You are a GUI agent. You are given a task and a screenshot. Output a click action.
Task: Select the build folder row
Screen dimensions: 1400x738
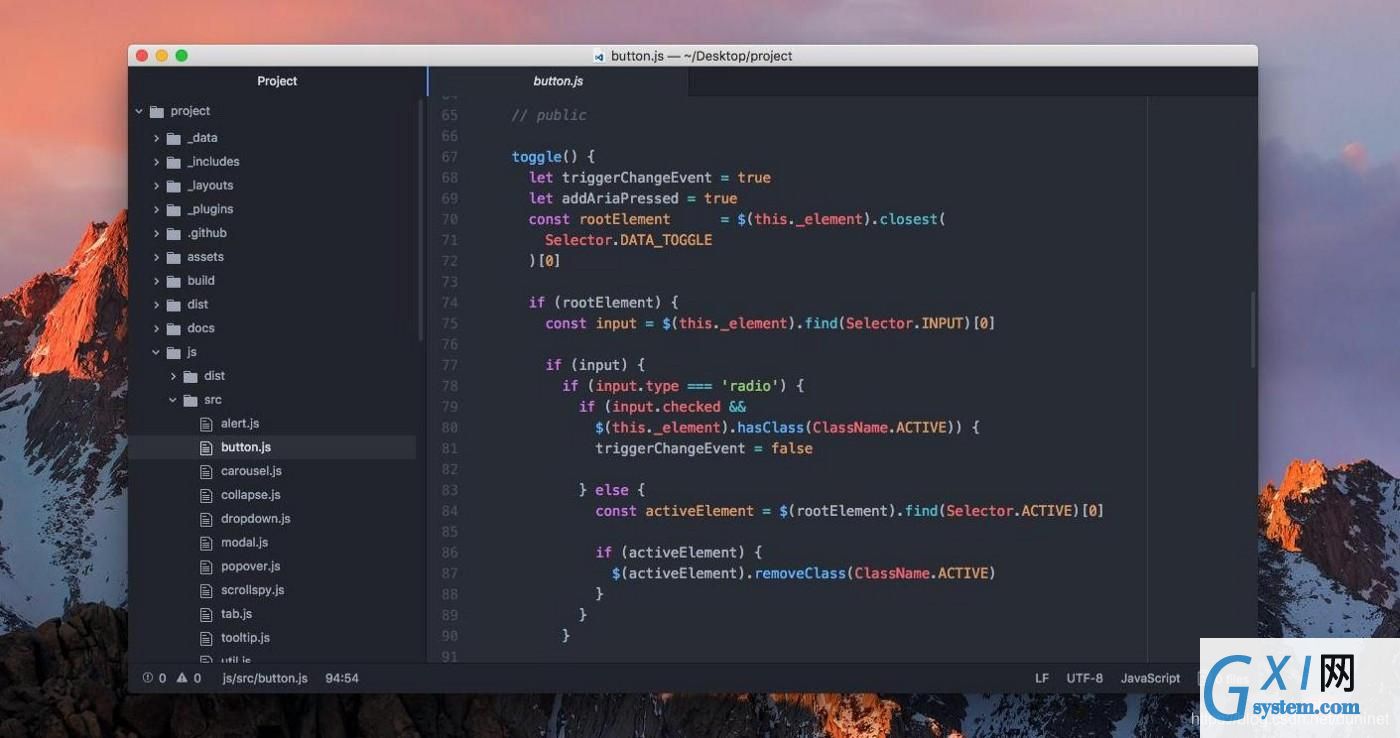pos(272,281)
